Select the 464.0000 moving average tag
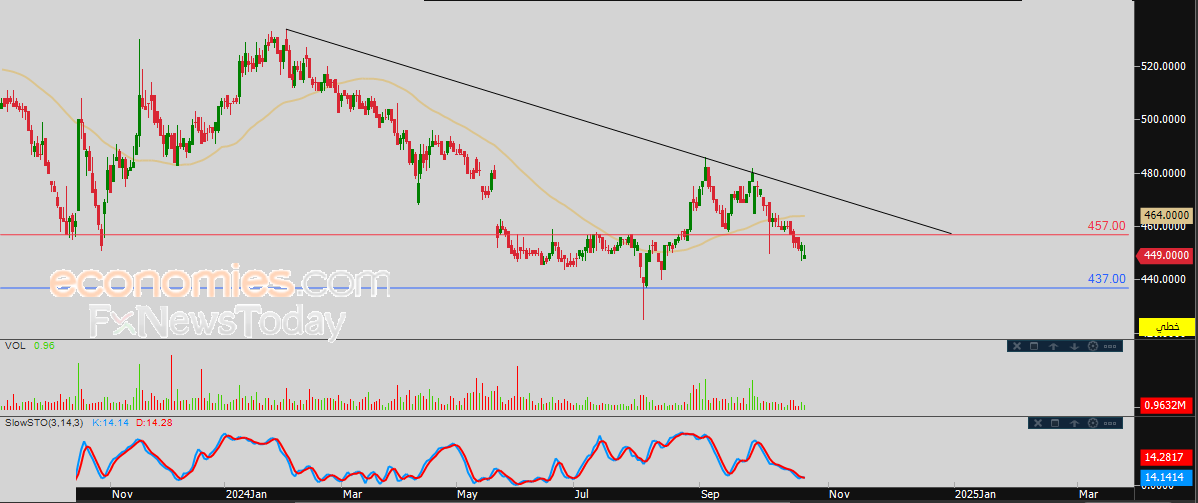 [1166, 216]
